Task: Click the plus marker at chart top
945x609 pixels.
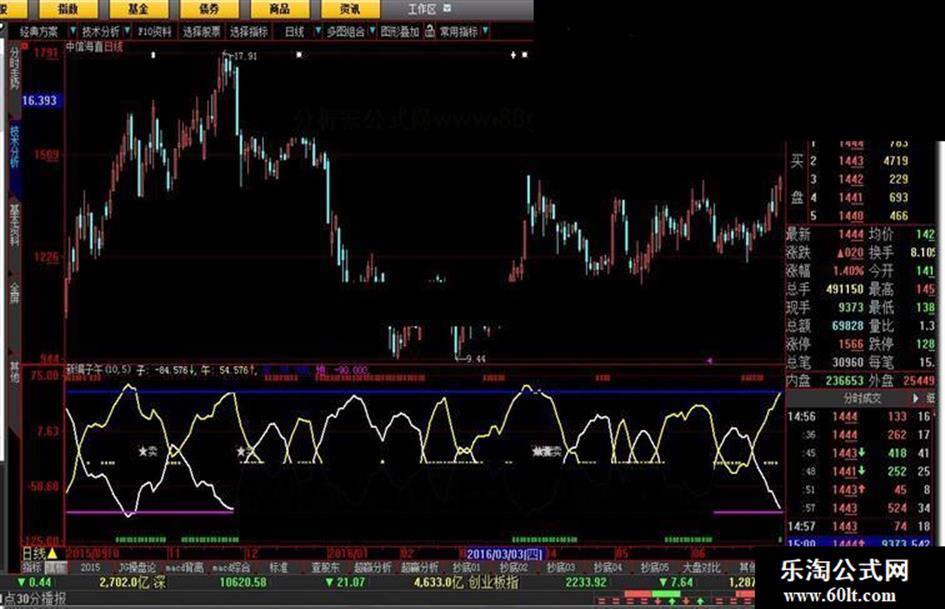Action: [x=513, y=55]
